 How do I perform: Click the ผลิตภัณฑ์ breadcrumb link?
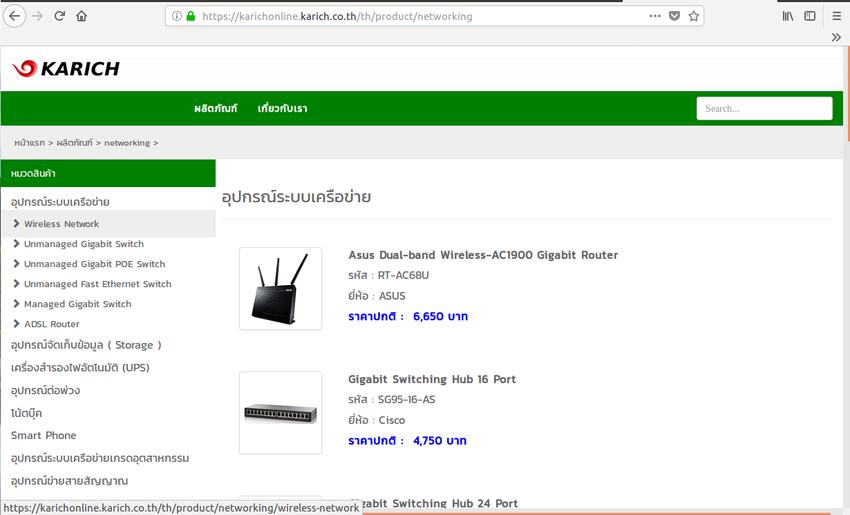tap(75, 143)
